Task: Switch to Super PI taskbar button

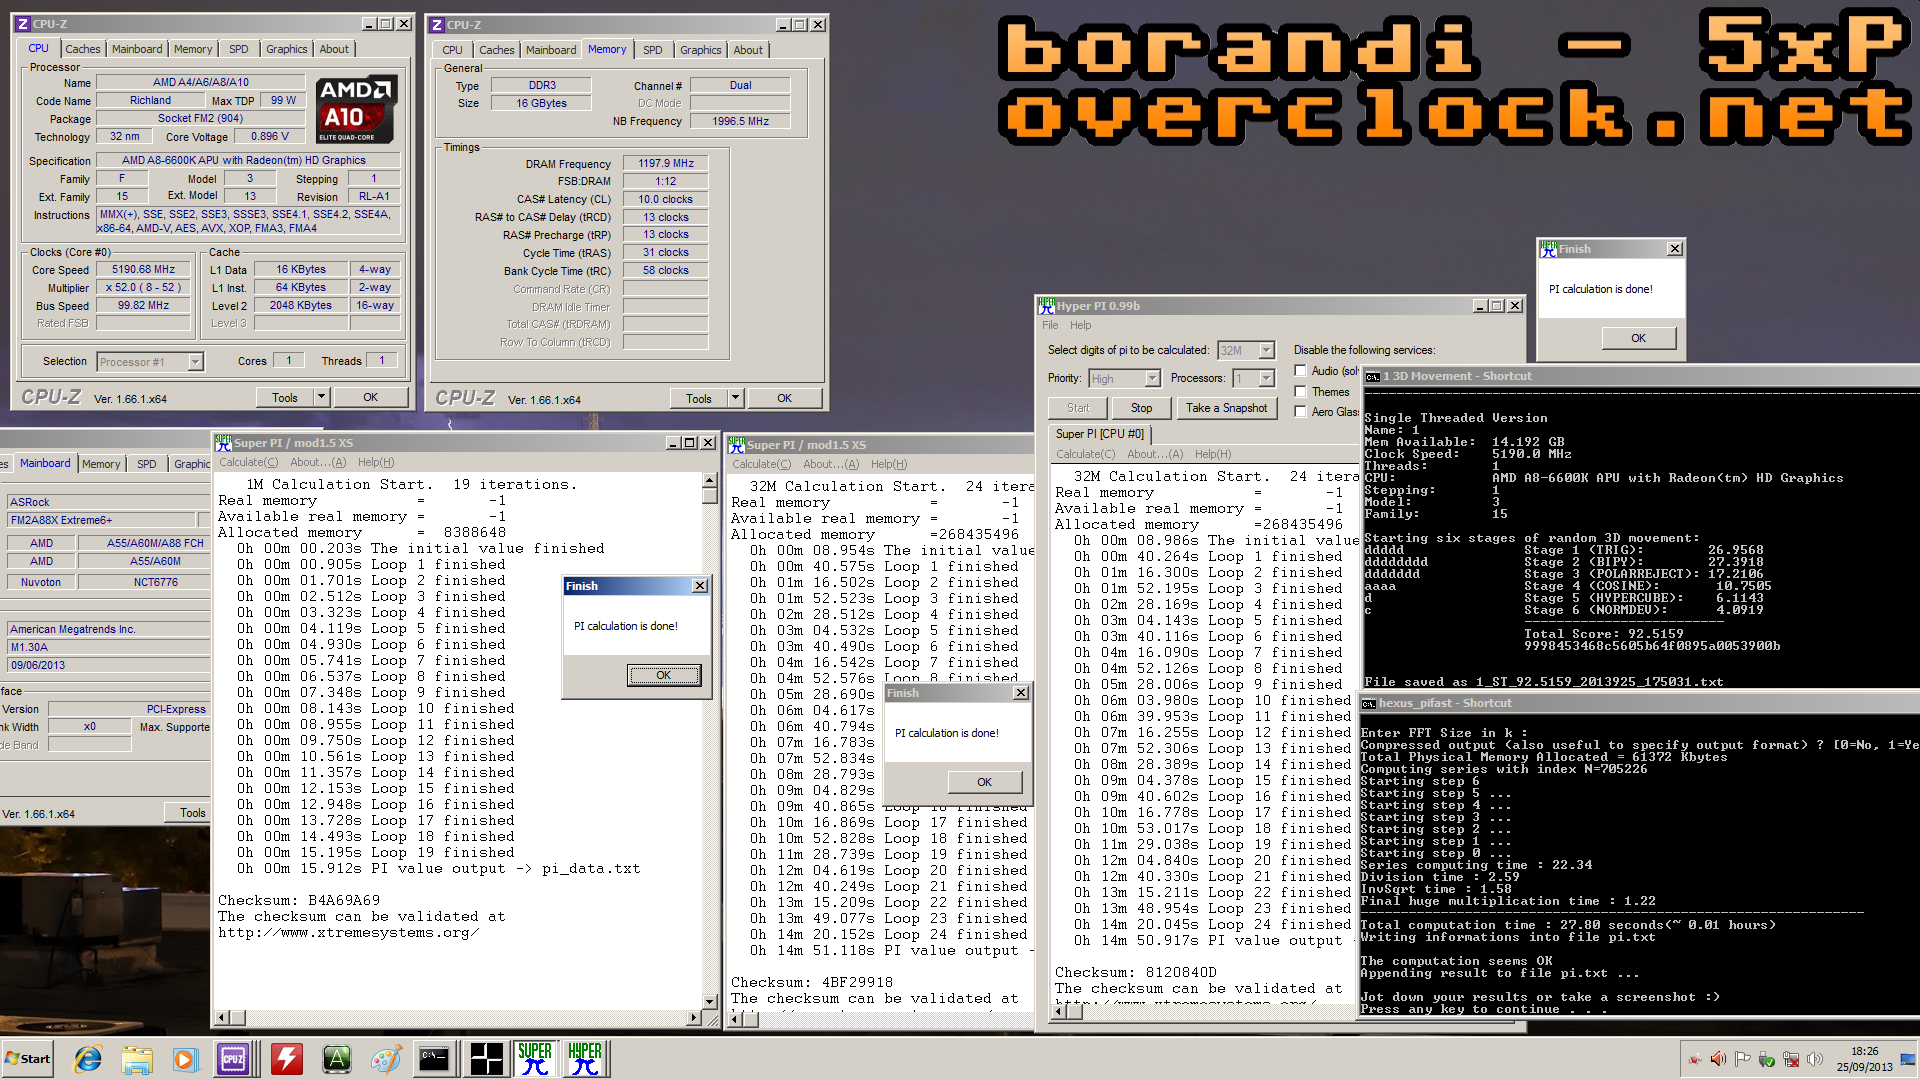Action: [x=535, y=1058]
